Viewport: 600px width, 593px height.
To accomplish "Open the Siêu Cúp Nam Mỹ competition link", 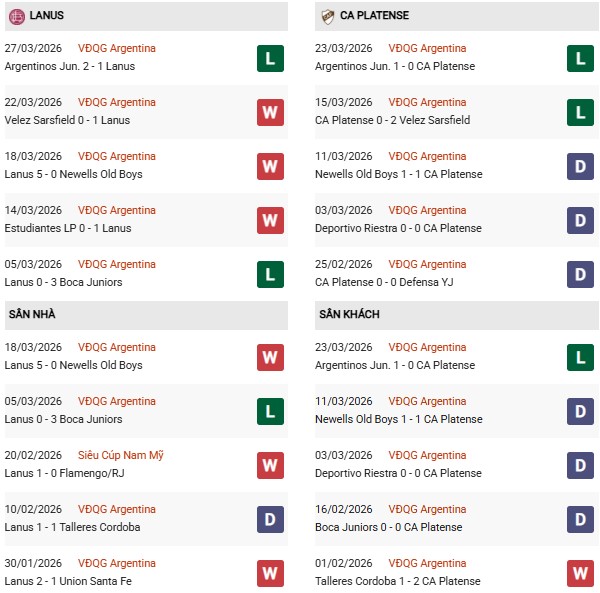I will point(120,455).
